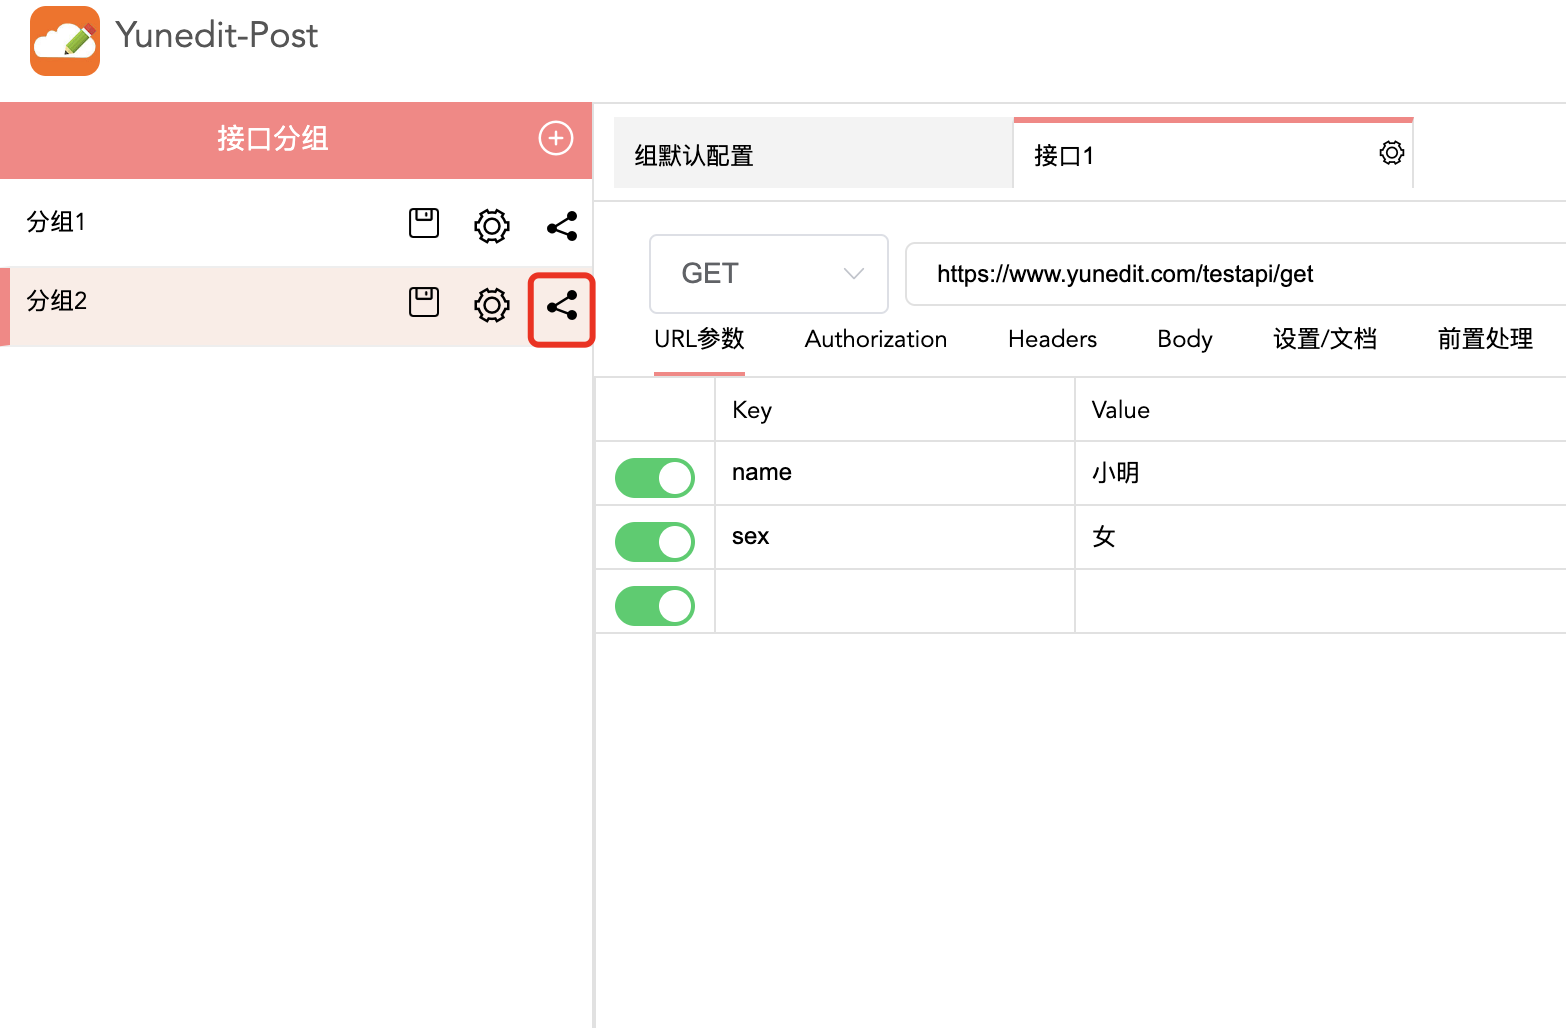This screenshot has height=1028, width=1566.
Task: Select the Body tab
Action: [1184, 340]
